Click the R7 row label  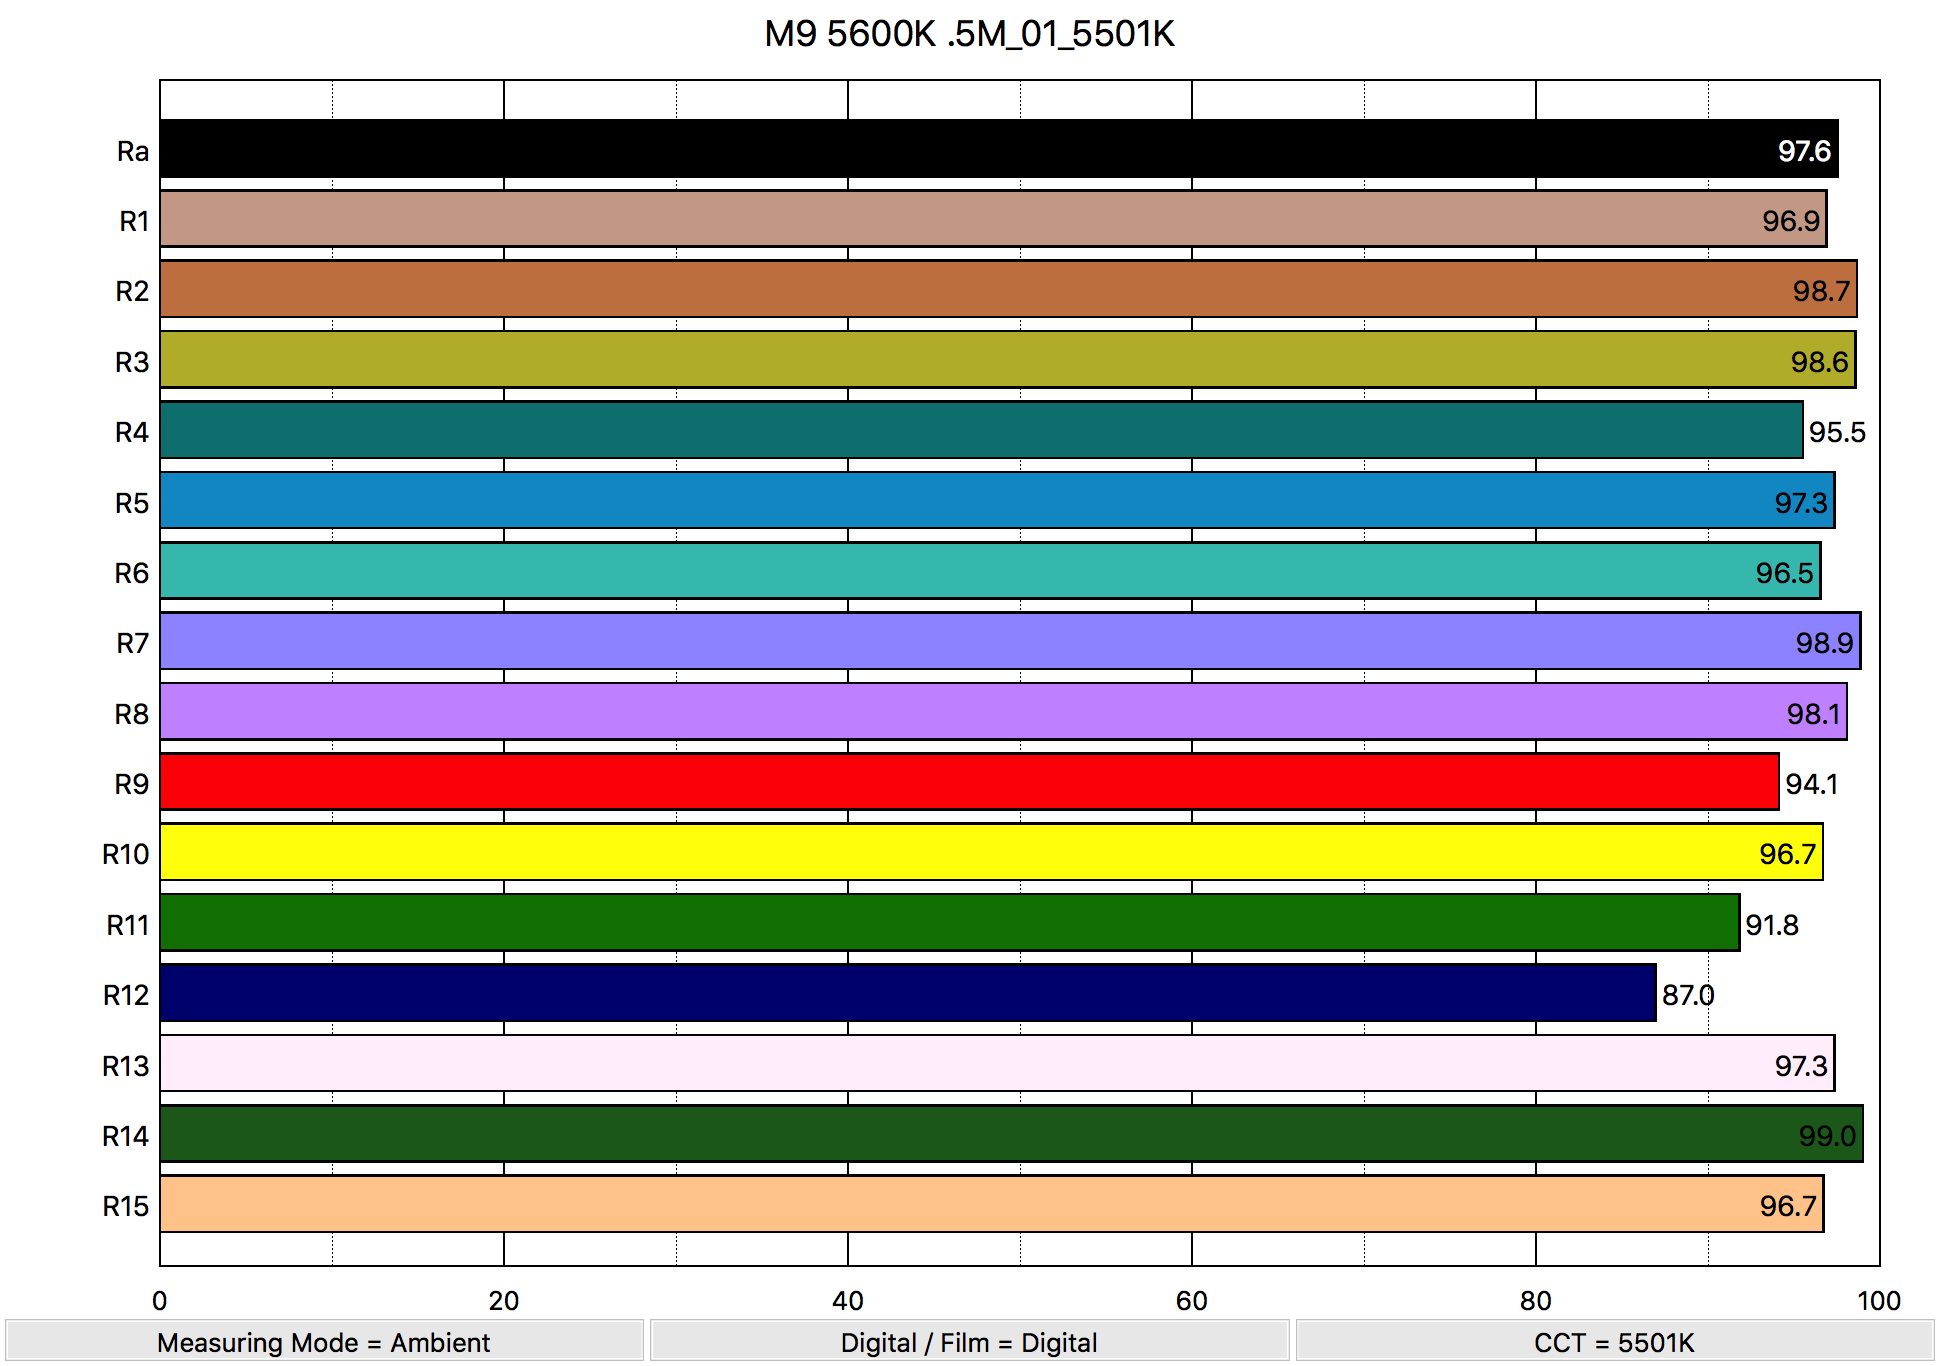tap(132, 643)
